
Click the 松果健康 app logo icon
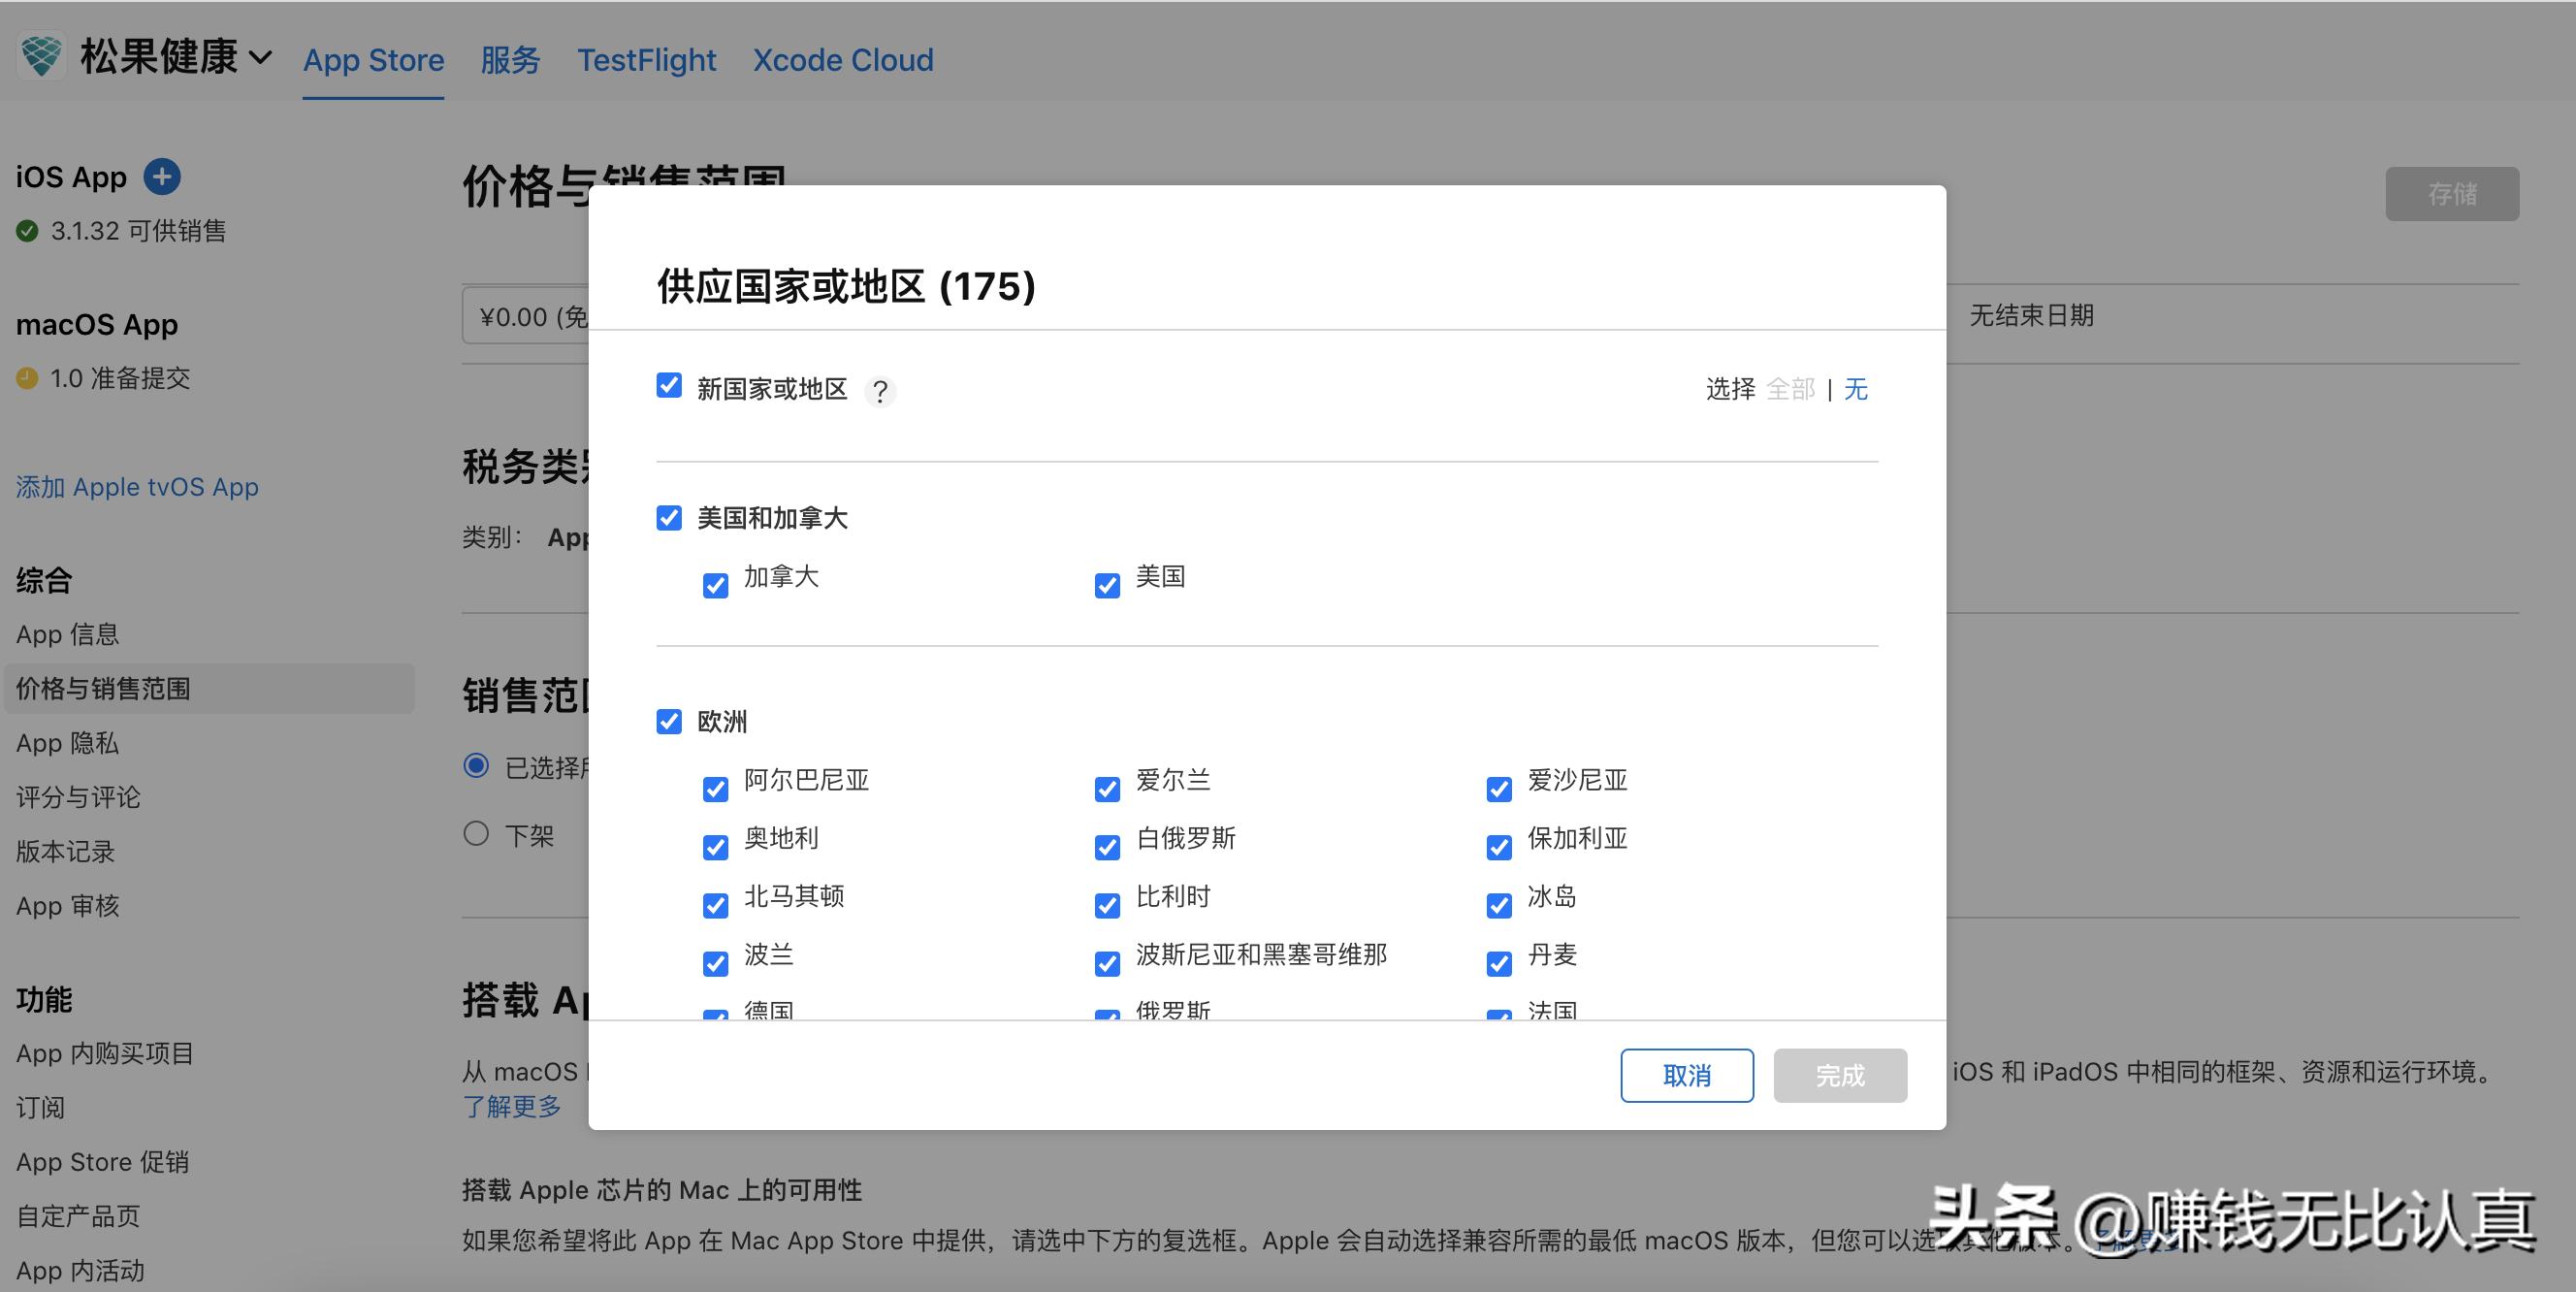point(42,57)
